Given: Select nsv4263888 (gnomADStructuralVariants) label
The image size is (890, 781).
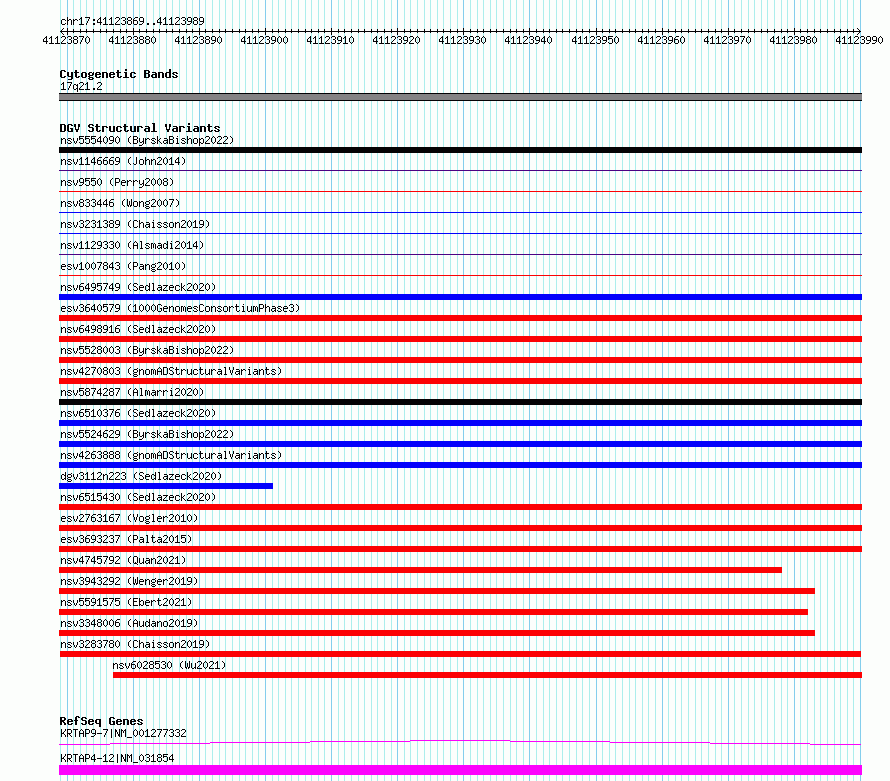Looking at the screenshot, I should 171,455.
